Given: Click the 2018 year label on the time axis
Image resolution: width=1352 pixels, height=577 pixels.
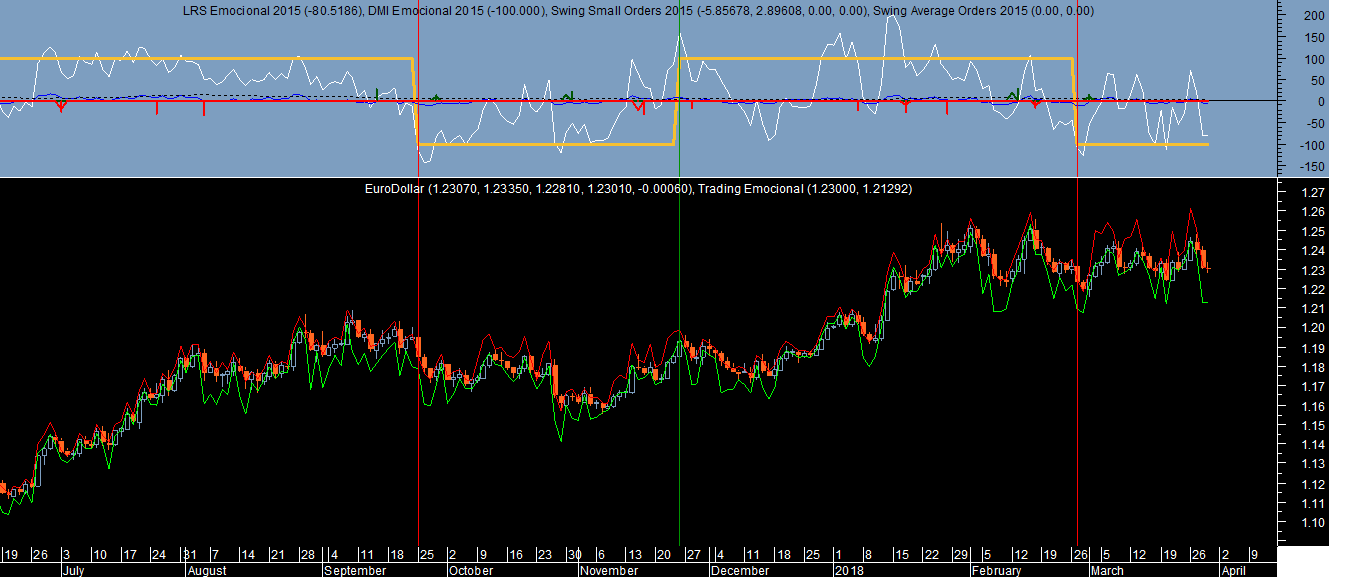Looking at the screenshot, I should pos(848,570).
